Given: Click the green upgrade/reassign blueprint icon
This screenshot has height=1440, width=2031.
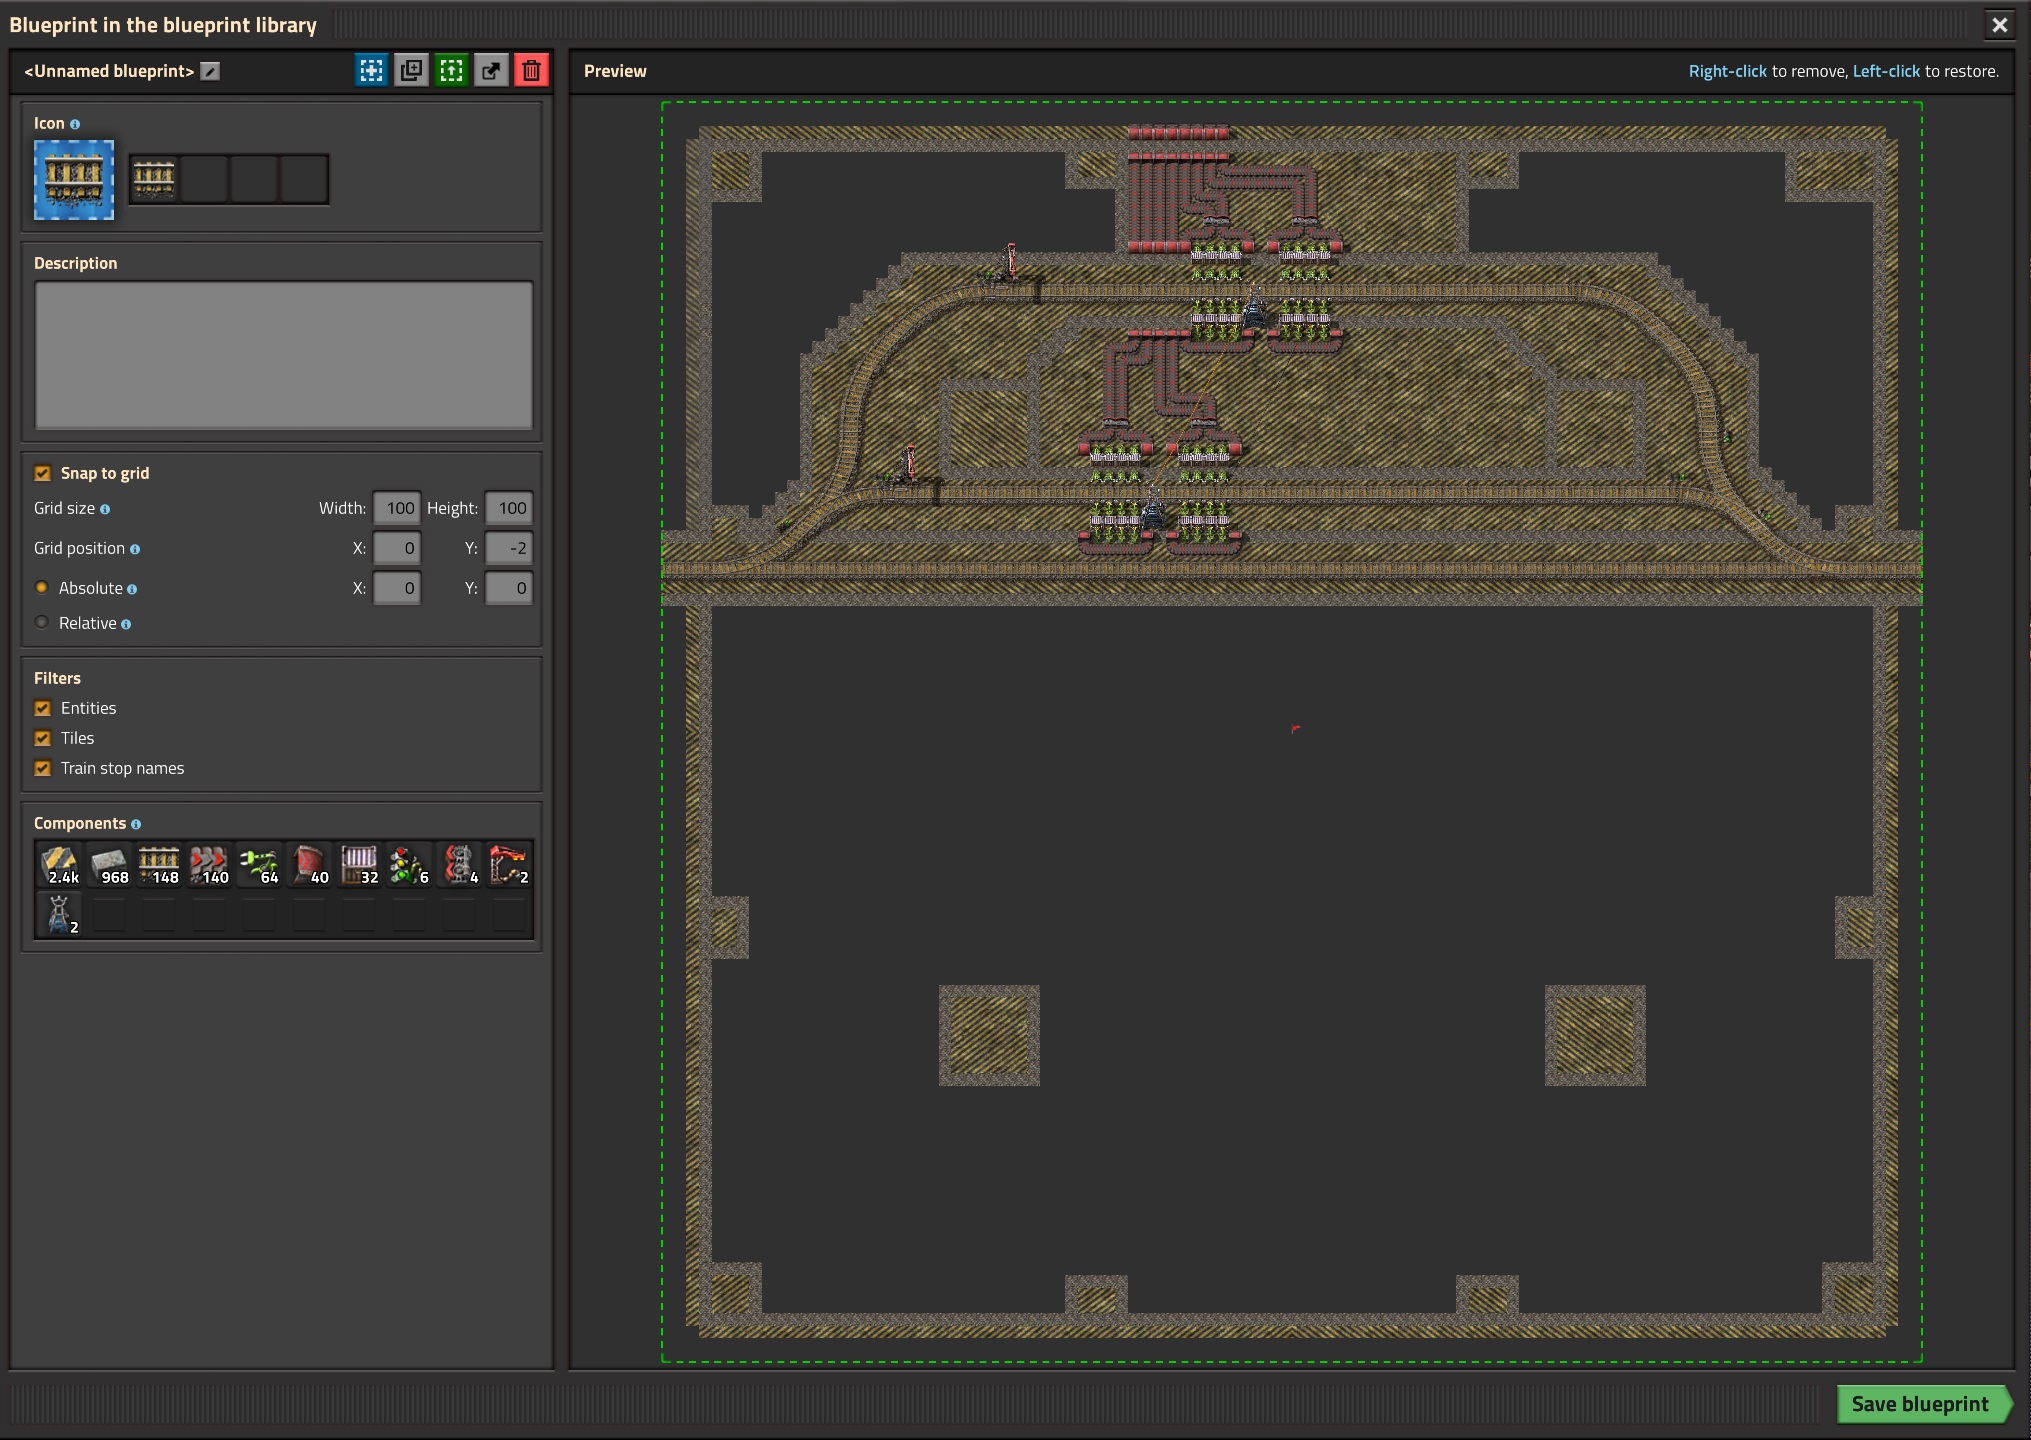Looking at the screenshot, I should tap(451, 70).
